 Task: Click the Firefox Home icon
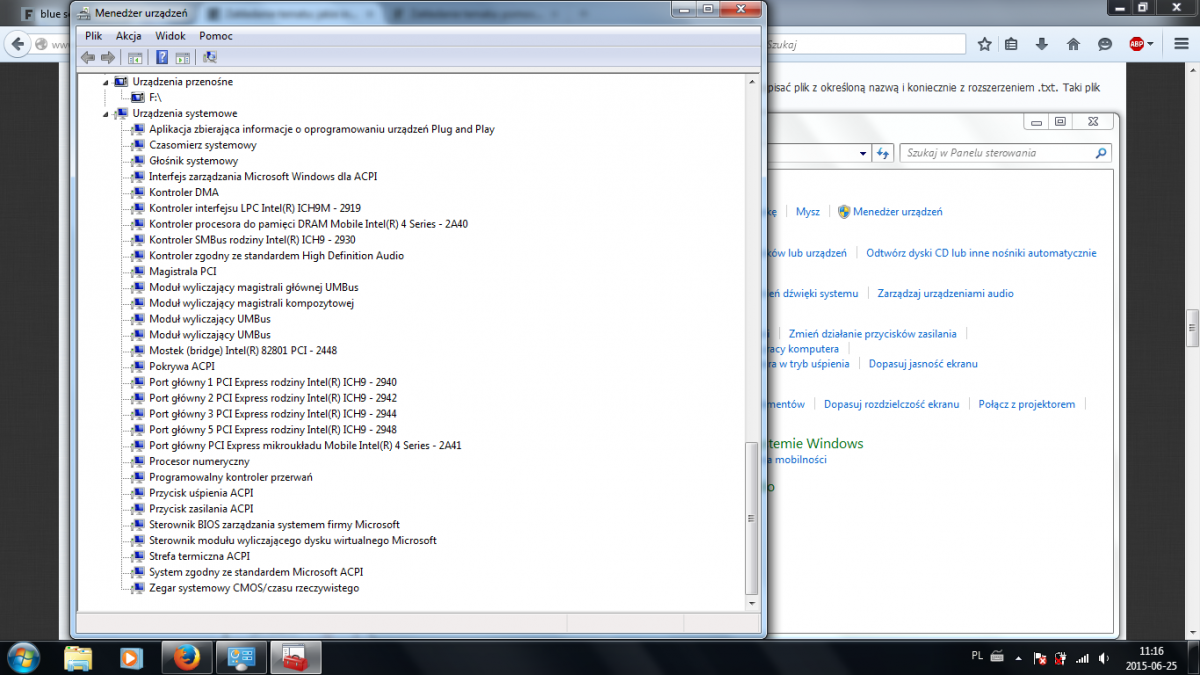(x=1073, y=44)
